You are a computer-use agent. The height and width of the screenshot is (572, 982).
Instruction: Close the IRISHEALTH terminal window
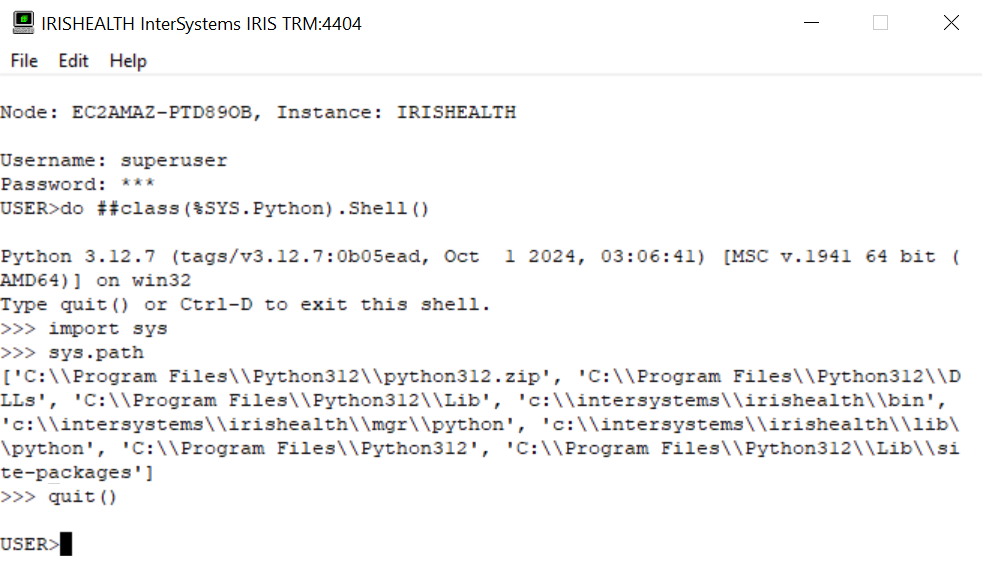tap(951, 23)
